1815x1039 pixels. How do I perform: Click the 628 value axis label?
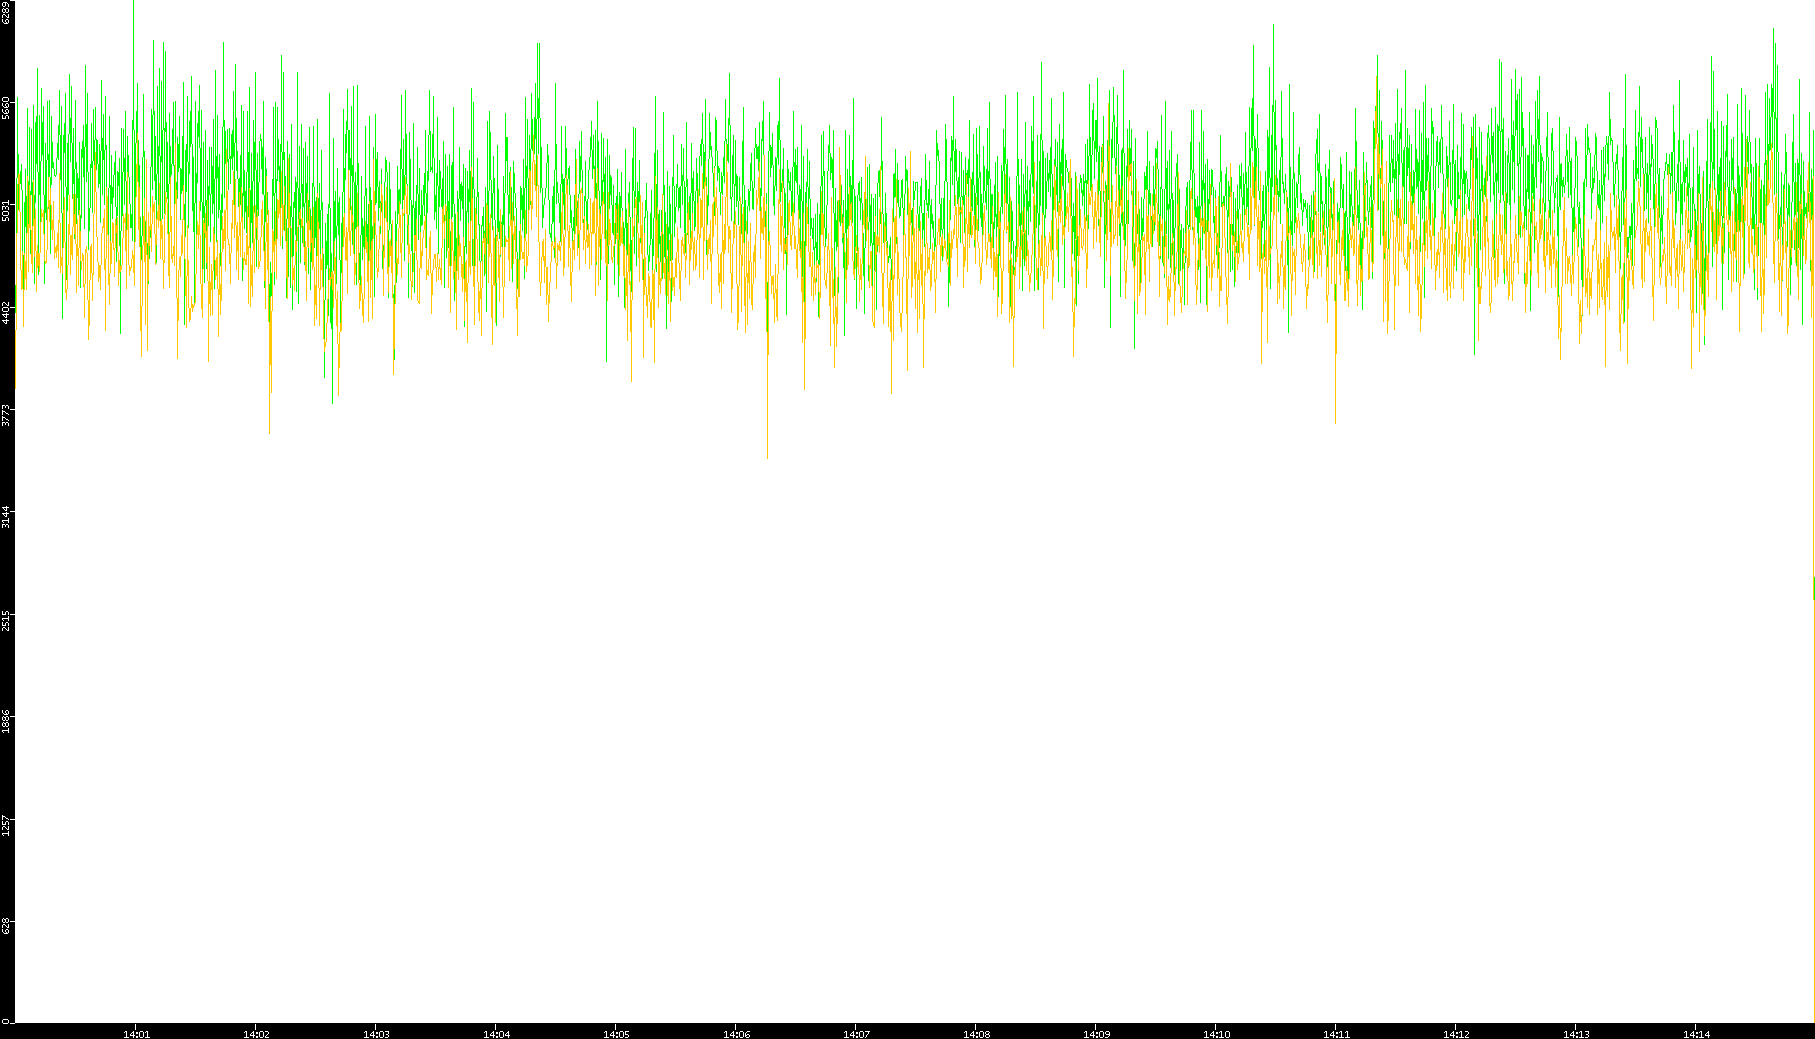pyautogui.click(x=6, y=926)
